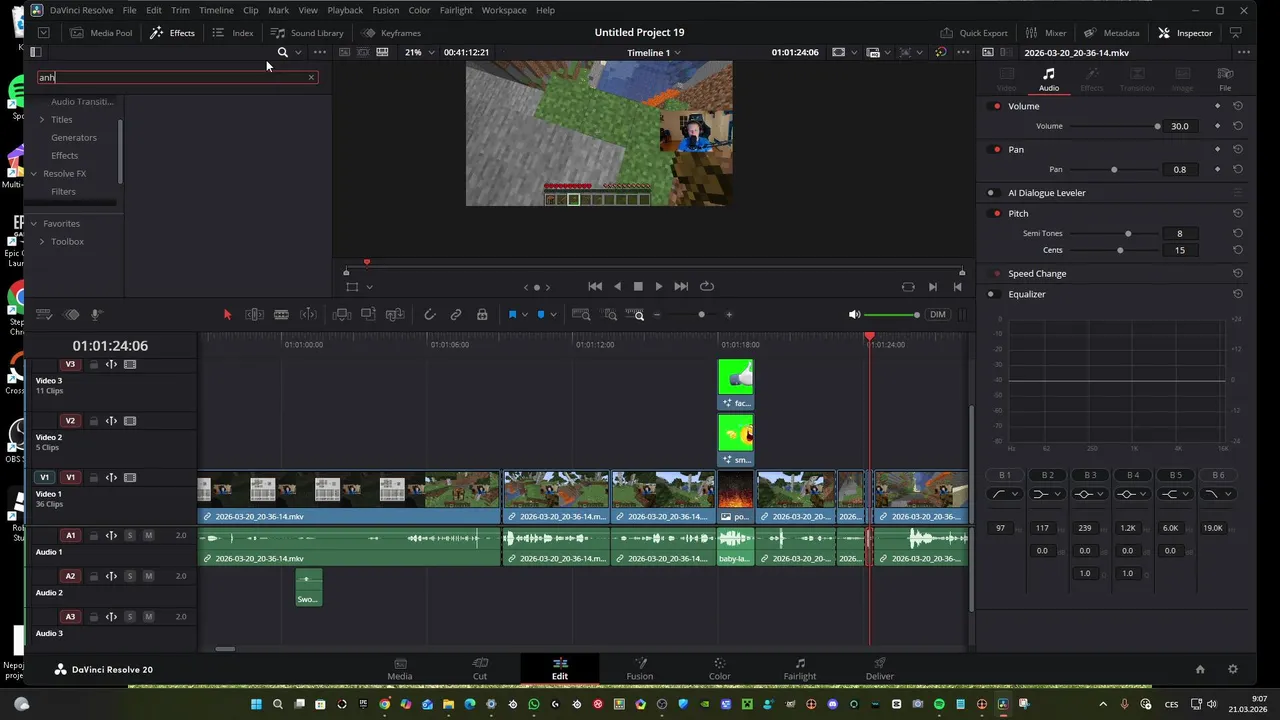Enable the AI Dialogue Leveler toggle
This screenshot has width=1280, height=720.
[993, 193]
